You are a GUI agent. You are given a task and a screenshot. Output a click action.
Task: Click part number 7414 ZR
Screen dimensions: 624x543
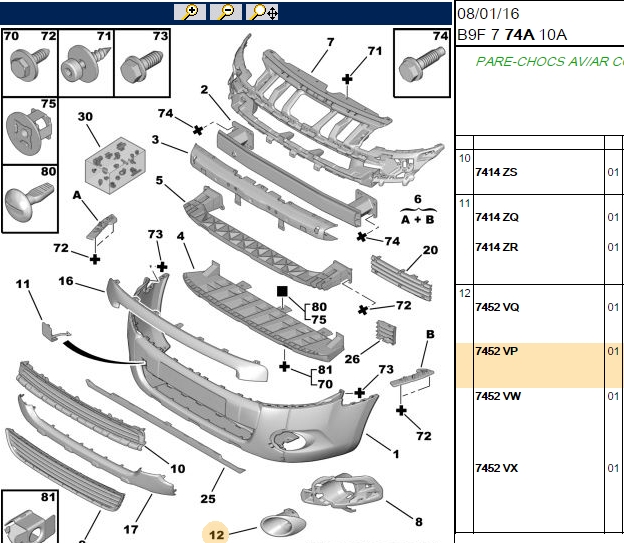497,247
